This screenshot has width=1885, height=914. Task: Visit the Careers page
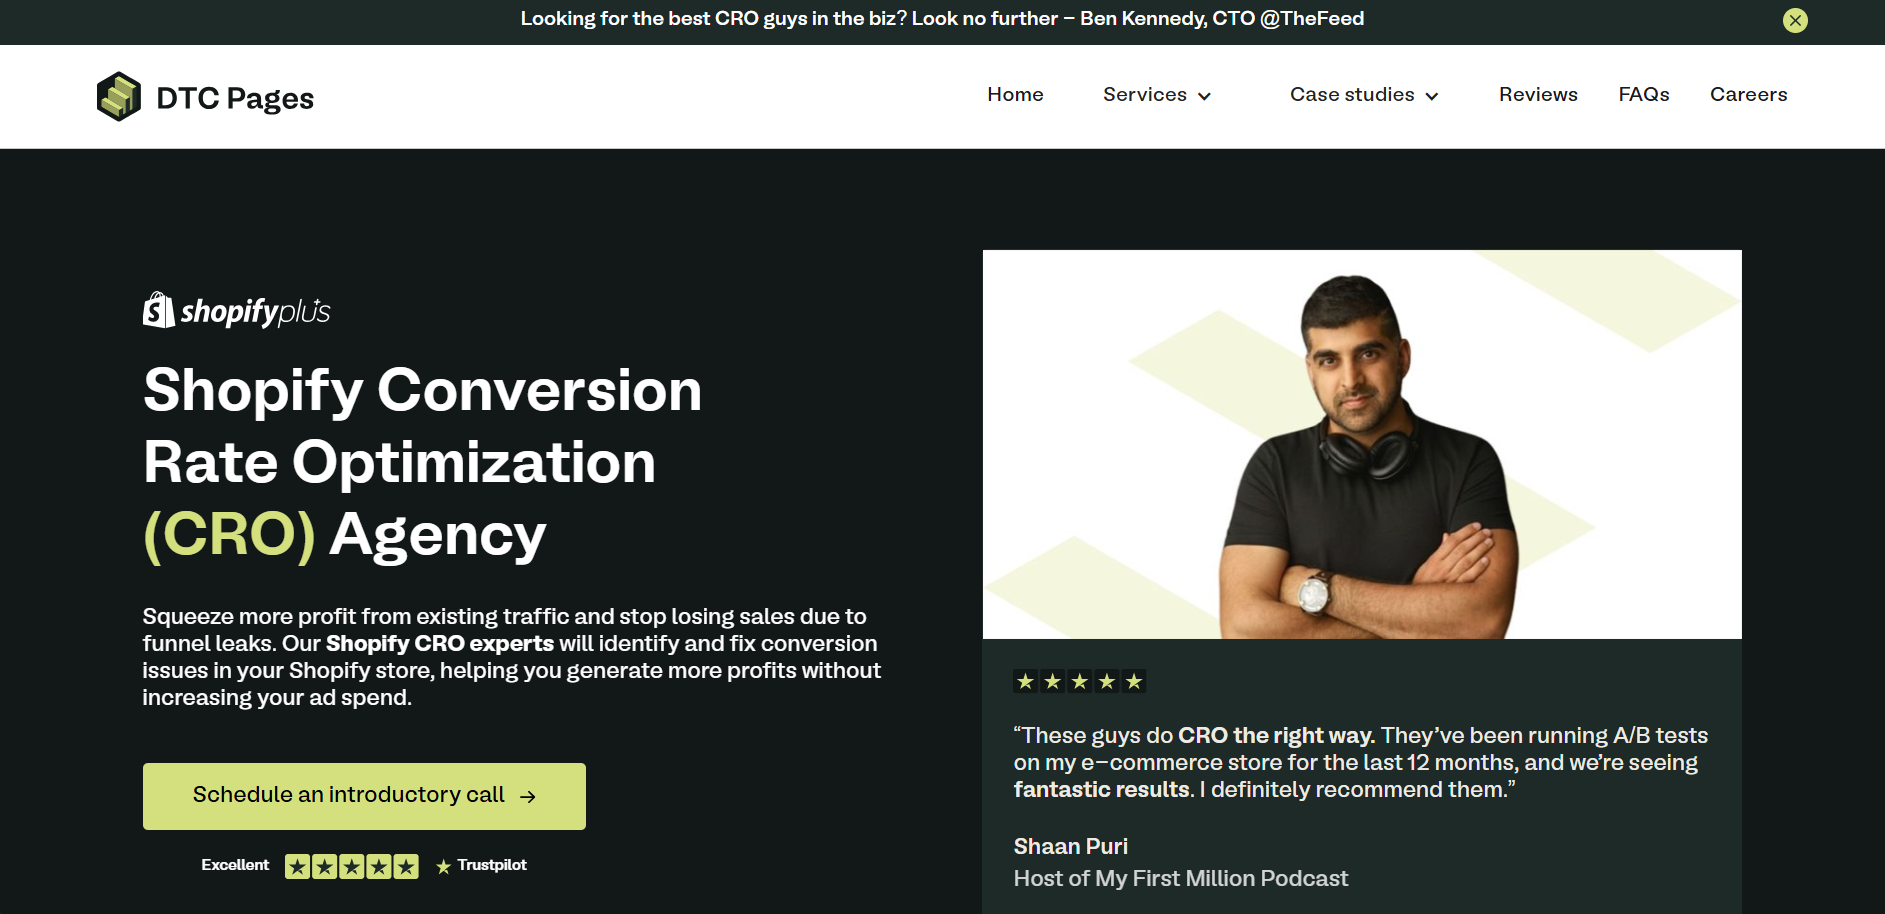[1748, 94]
